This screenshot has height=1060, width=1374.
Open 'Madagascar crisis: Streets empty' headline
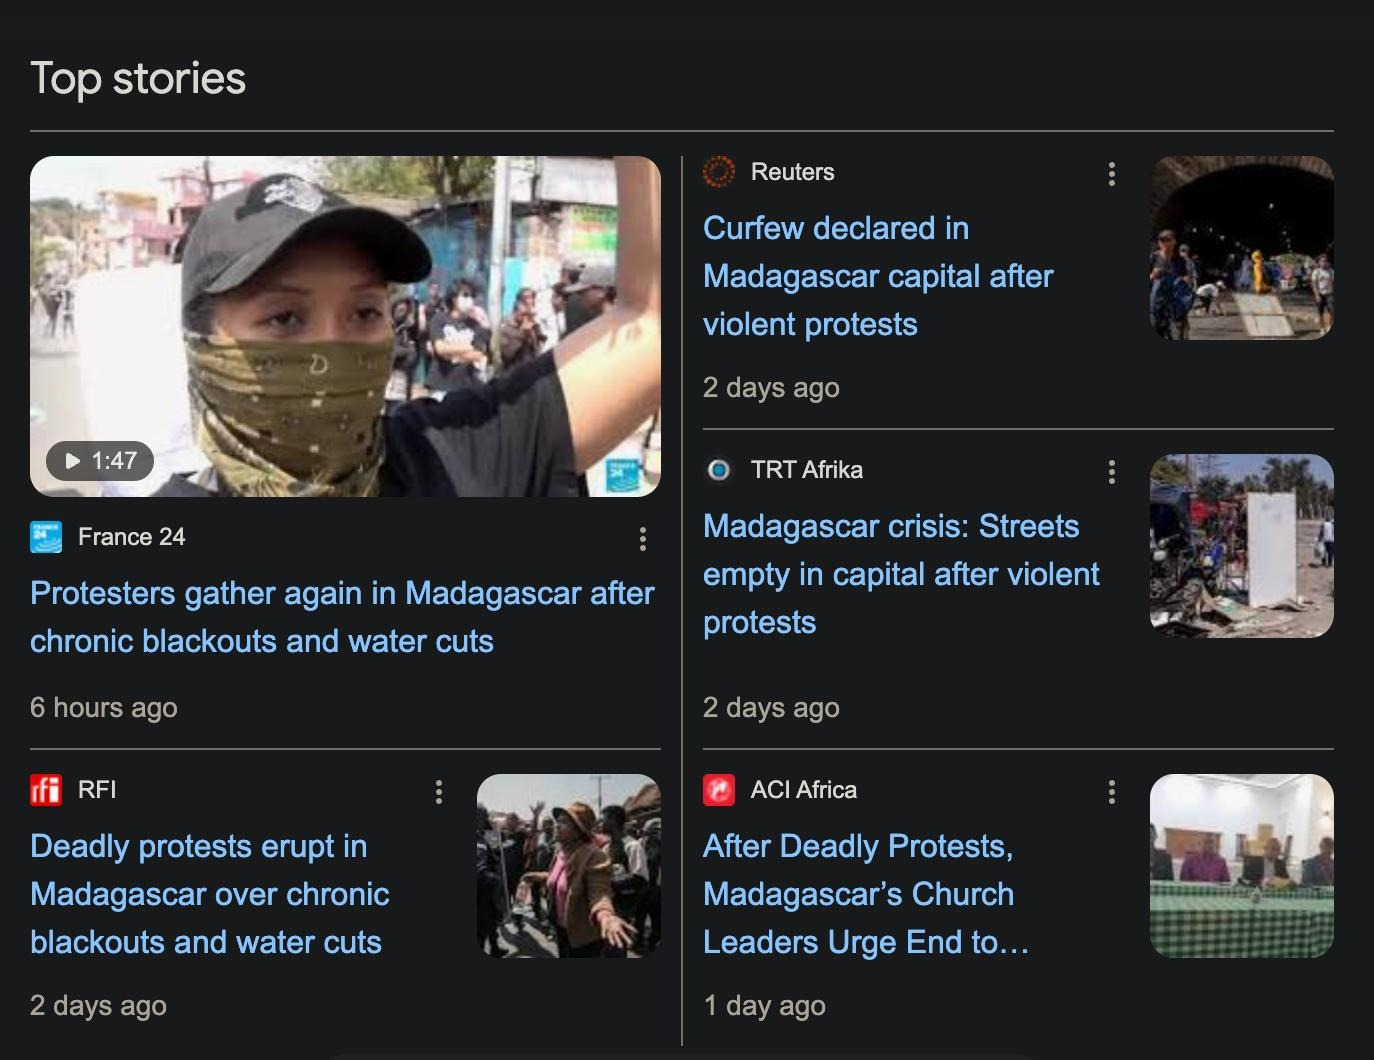(901, 574)
